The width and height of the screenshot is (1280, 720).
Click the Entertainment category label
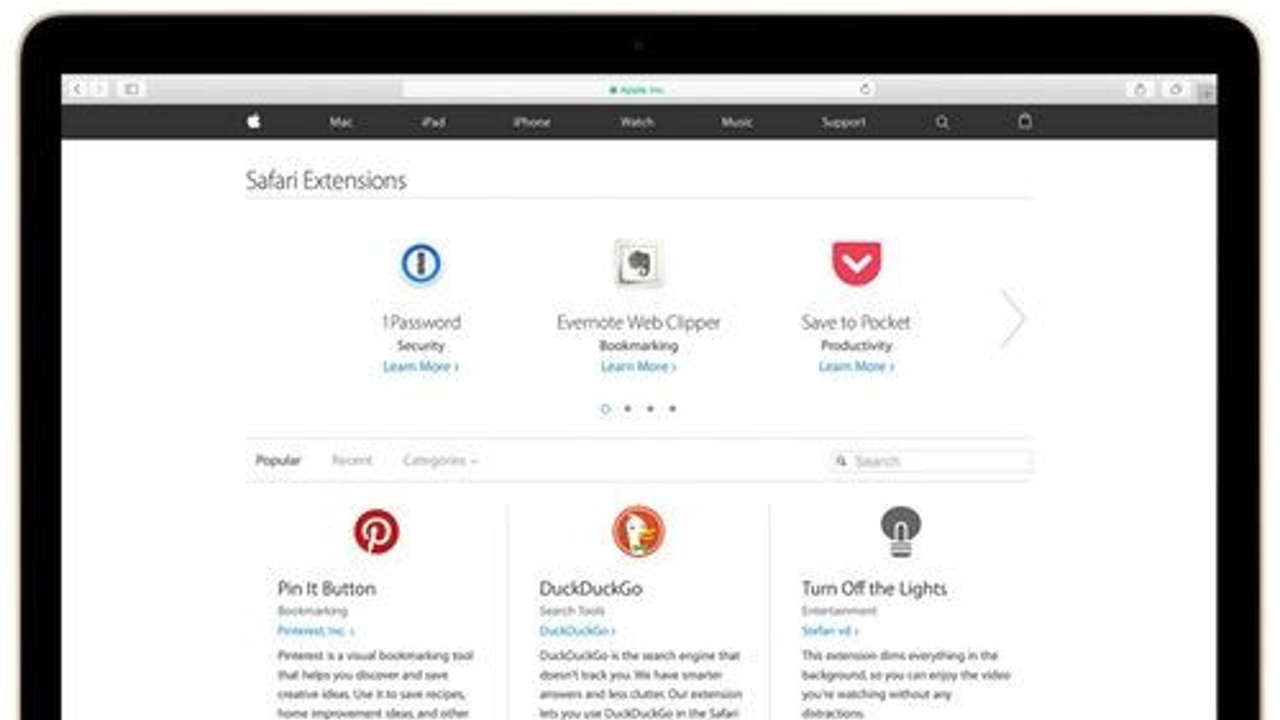click(x=839, y=611)
